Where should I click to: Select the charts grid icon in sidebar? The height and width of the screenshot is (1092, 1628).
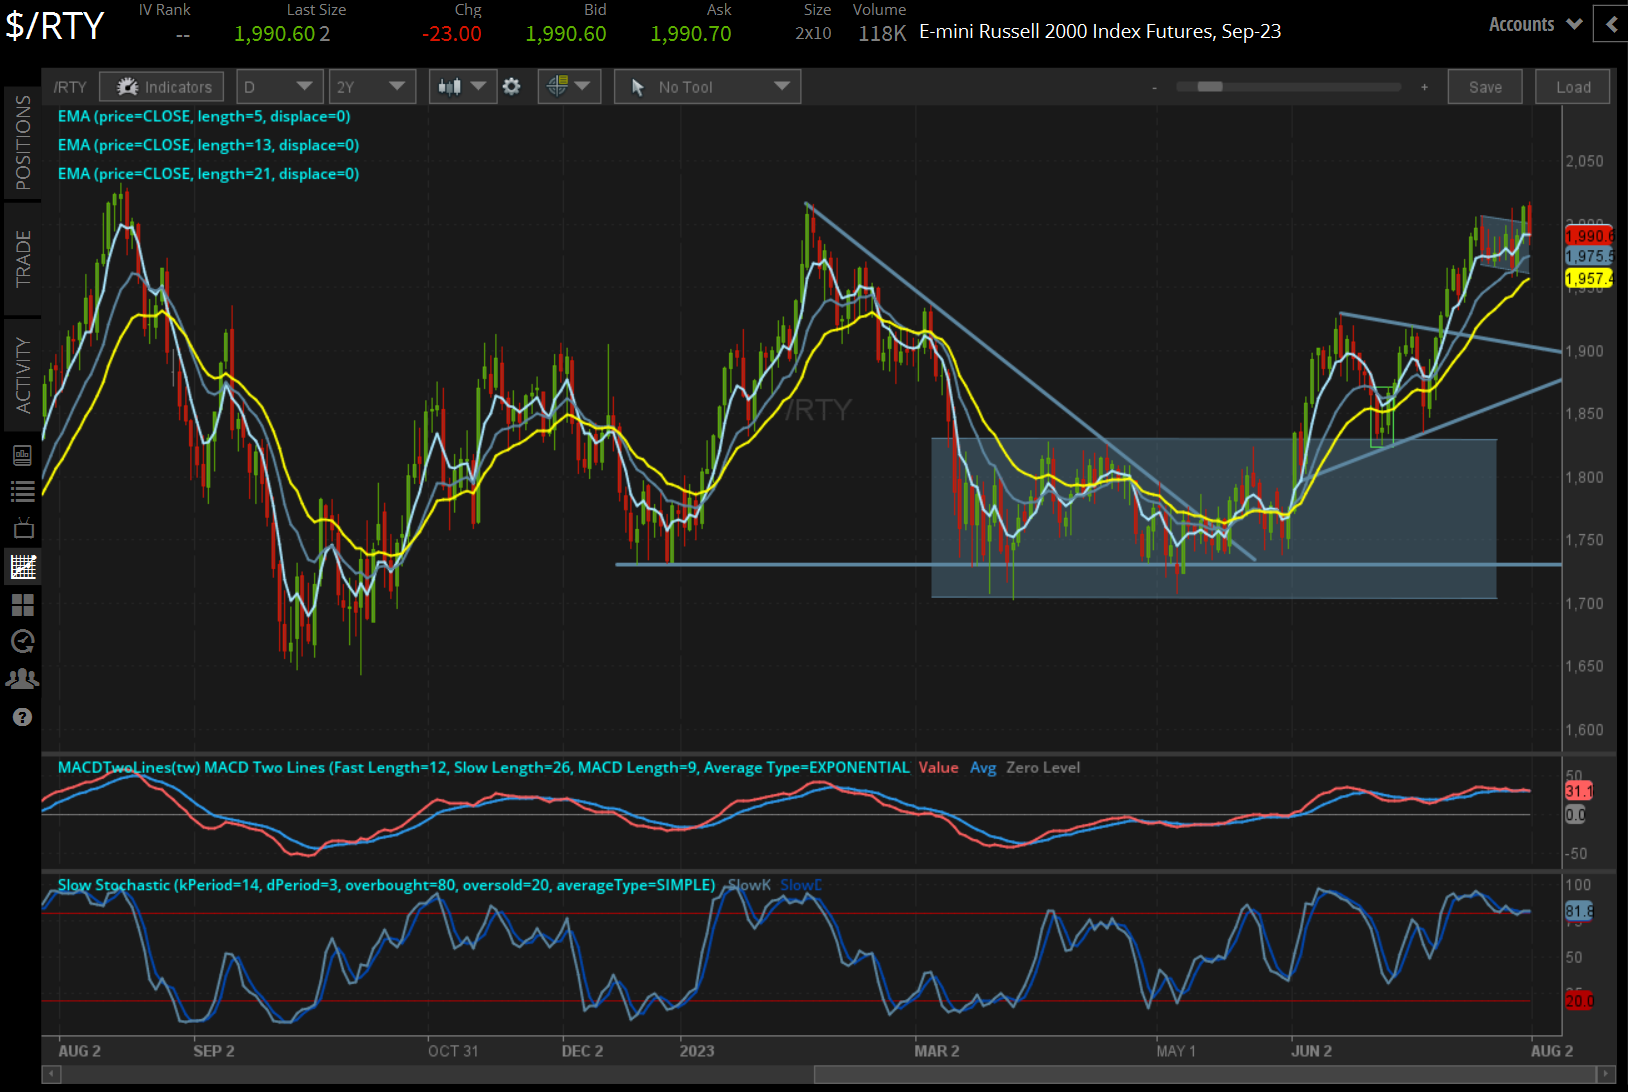pos(22,567)
